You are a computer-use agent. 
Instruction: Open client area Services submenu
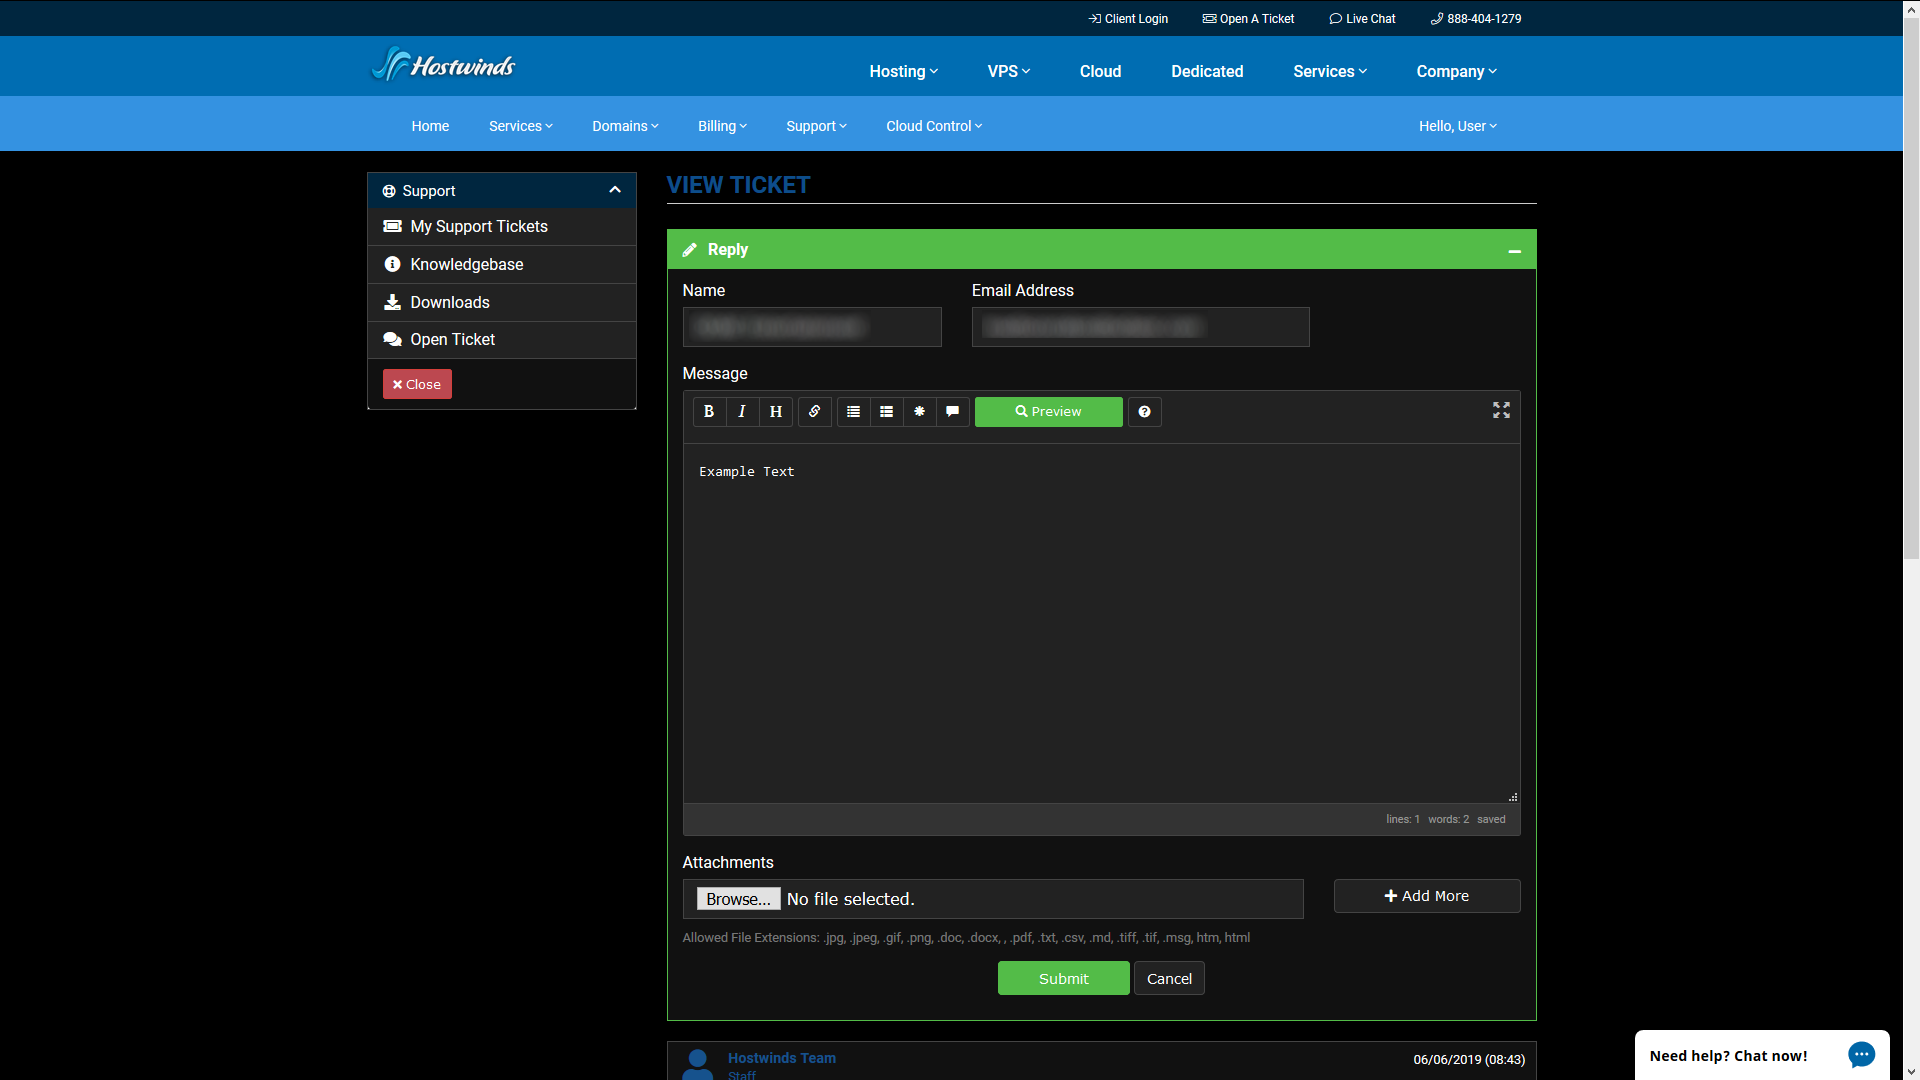(520, 126)
